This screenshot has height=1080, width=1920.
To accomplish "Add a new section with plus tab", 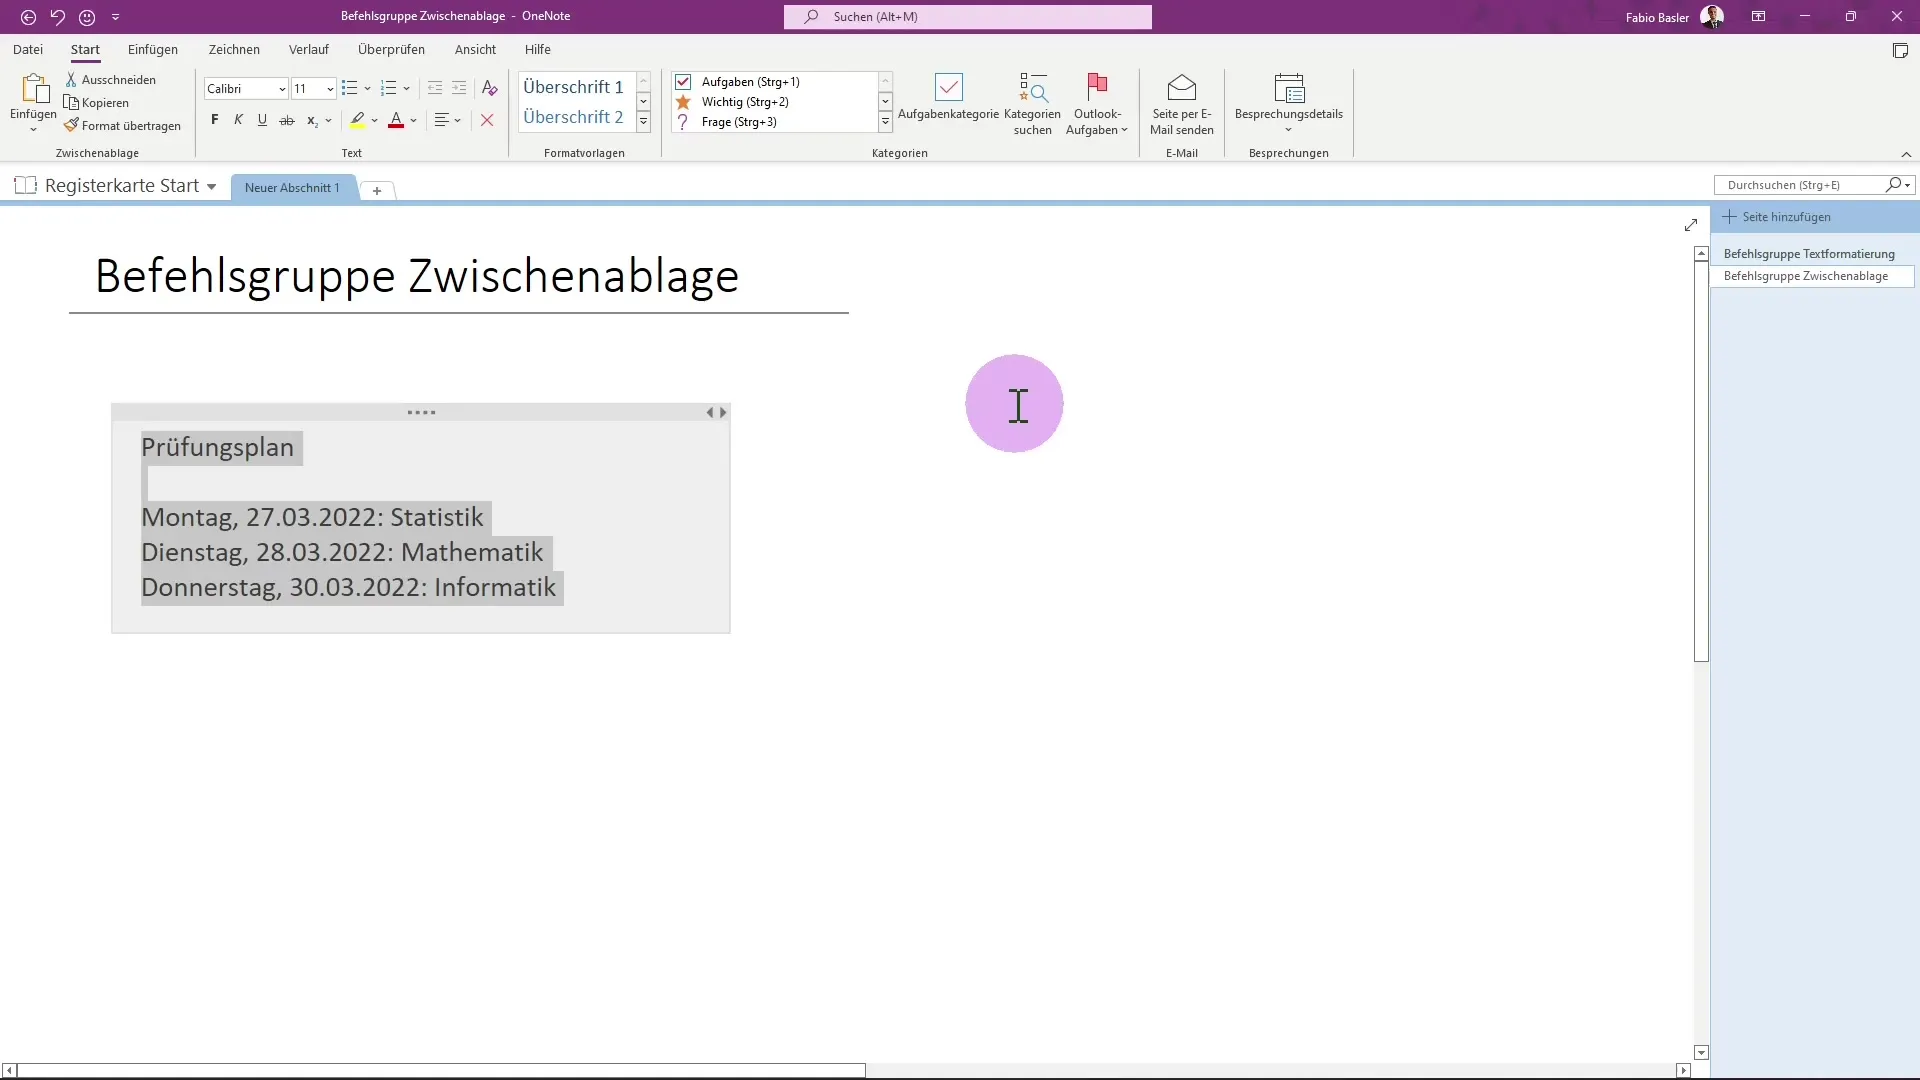I will point(377,191).
